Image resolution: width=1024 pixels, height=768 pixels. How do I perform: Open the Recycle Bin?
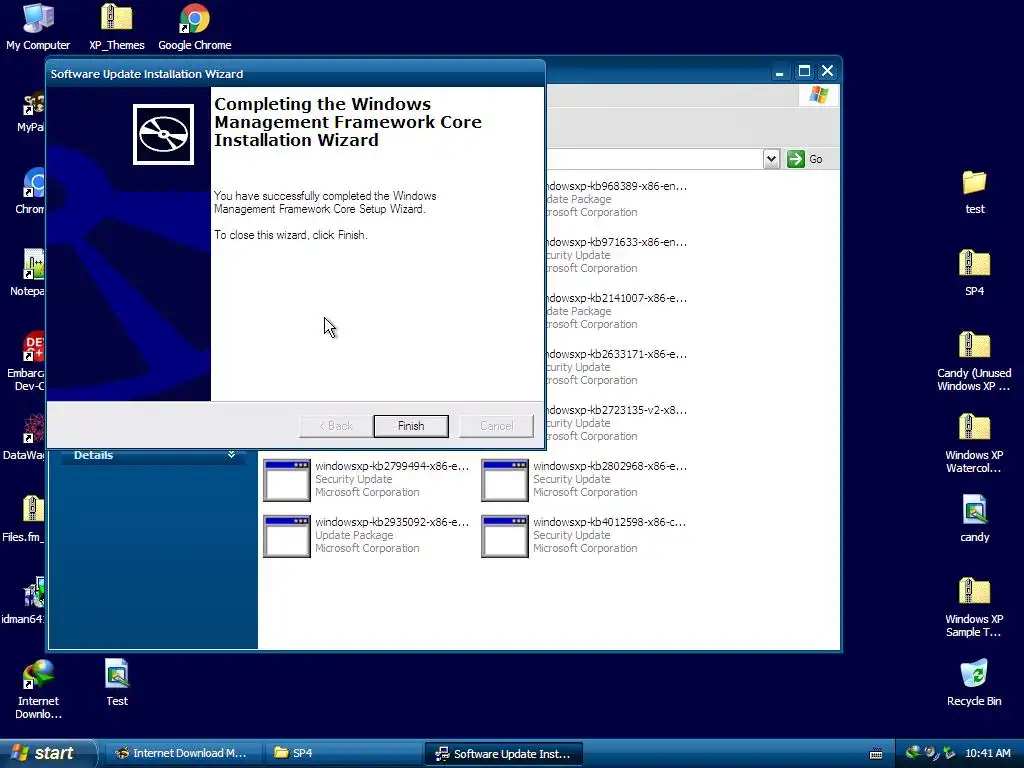point(974,682)
